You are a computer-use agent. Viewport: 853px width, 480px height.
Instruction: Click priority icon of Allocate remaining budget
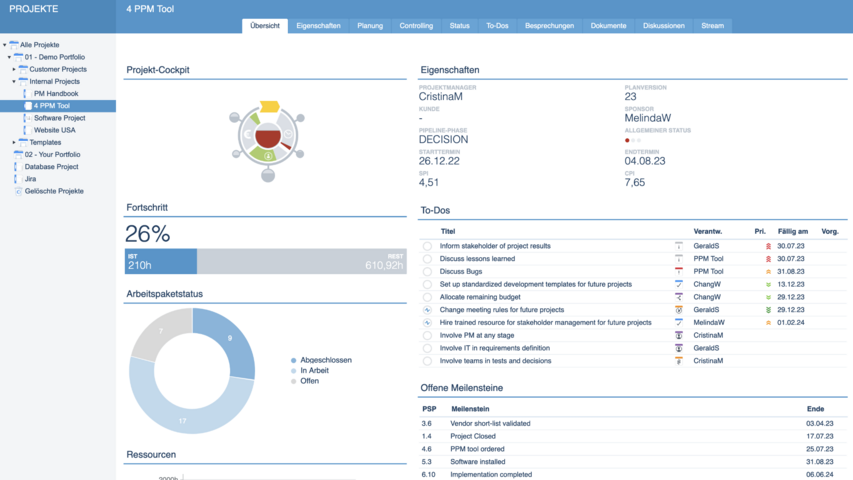coord(769,297)
